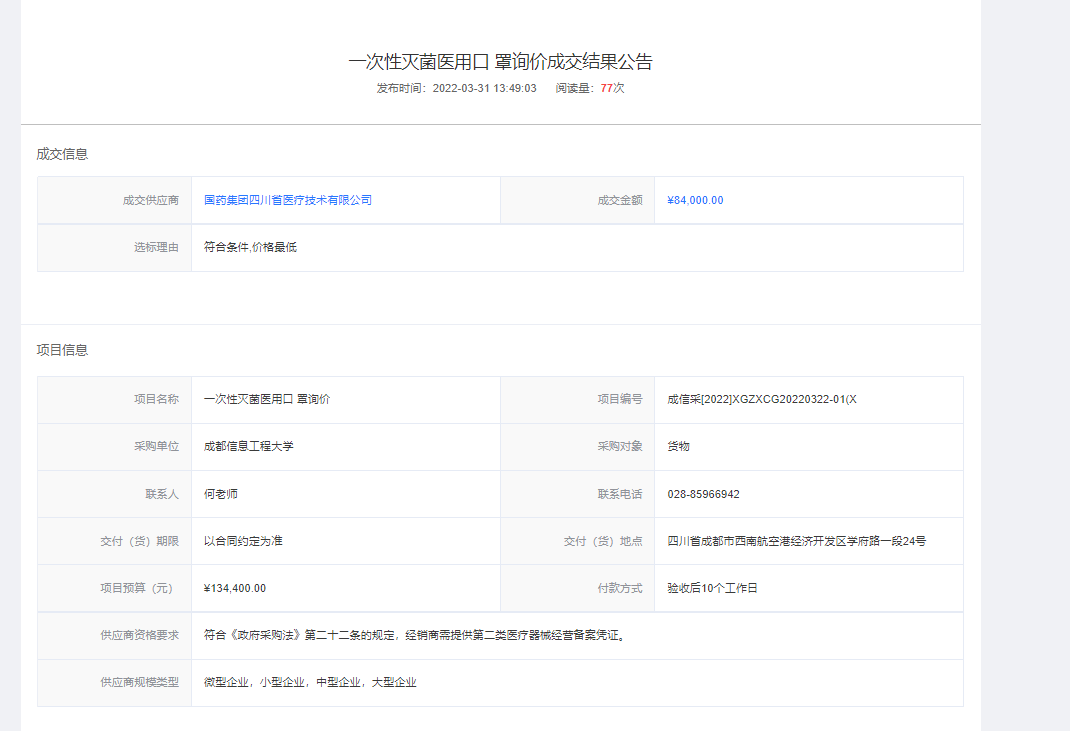Click the 成交信息 section header
1070x731 pixels.
pyautogui.click(x=62, y=154)
